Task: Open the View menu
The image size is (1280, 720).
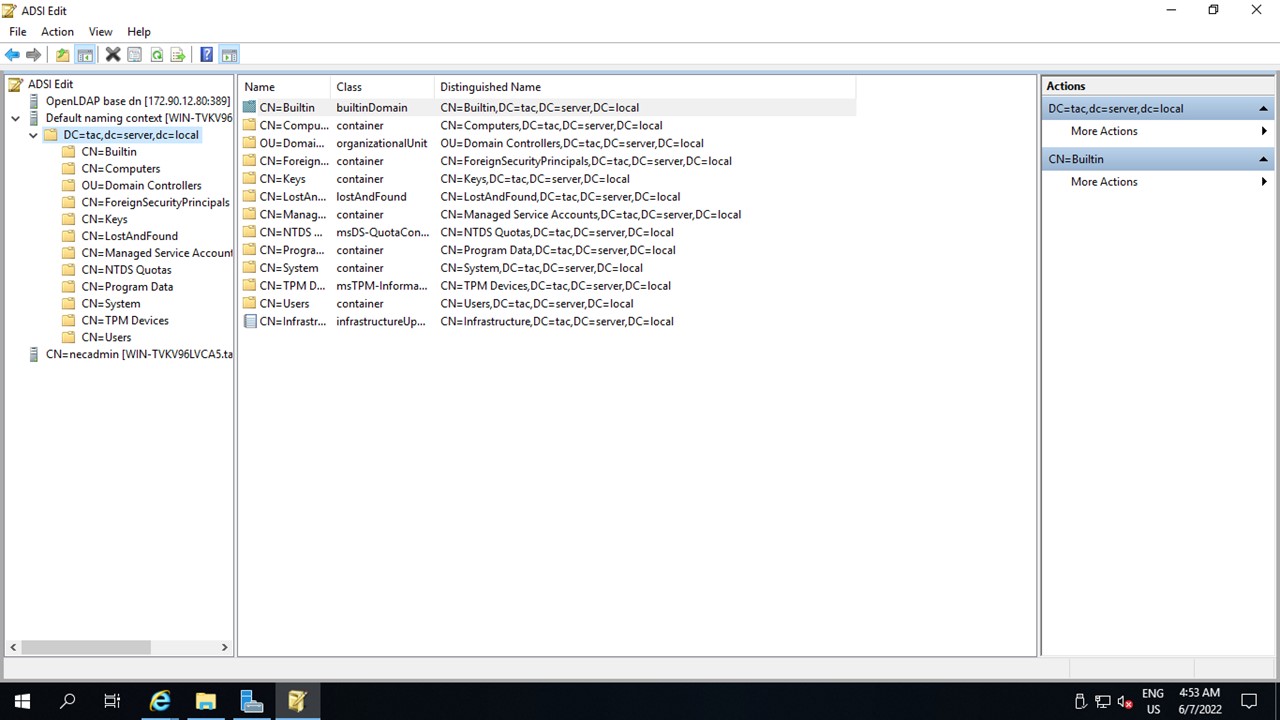Action: (x=100, y=32)
